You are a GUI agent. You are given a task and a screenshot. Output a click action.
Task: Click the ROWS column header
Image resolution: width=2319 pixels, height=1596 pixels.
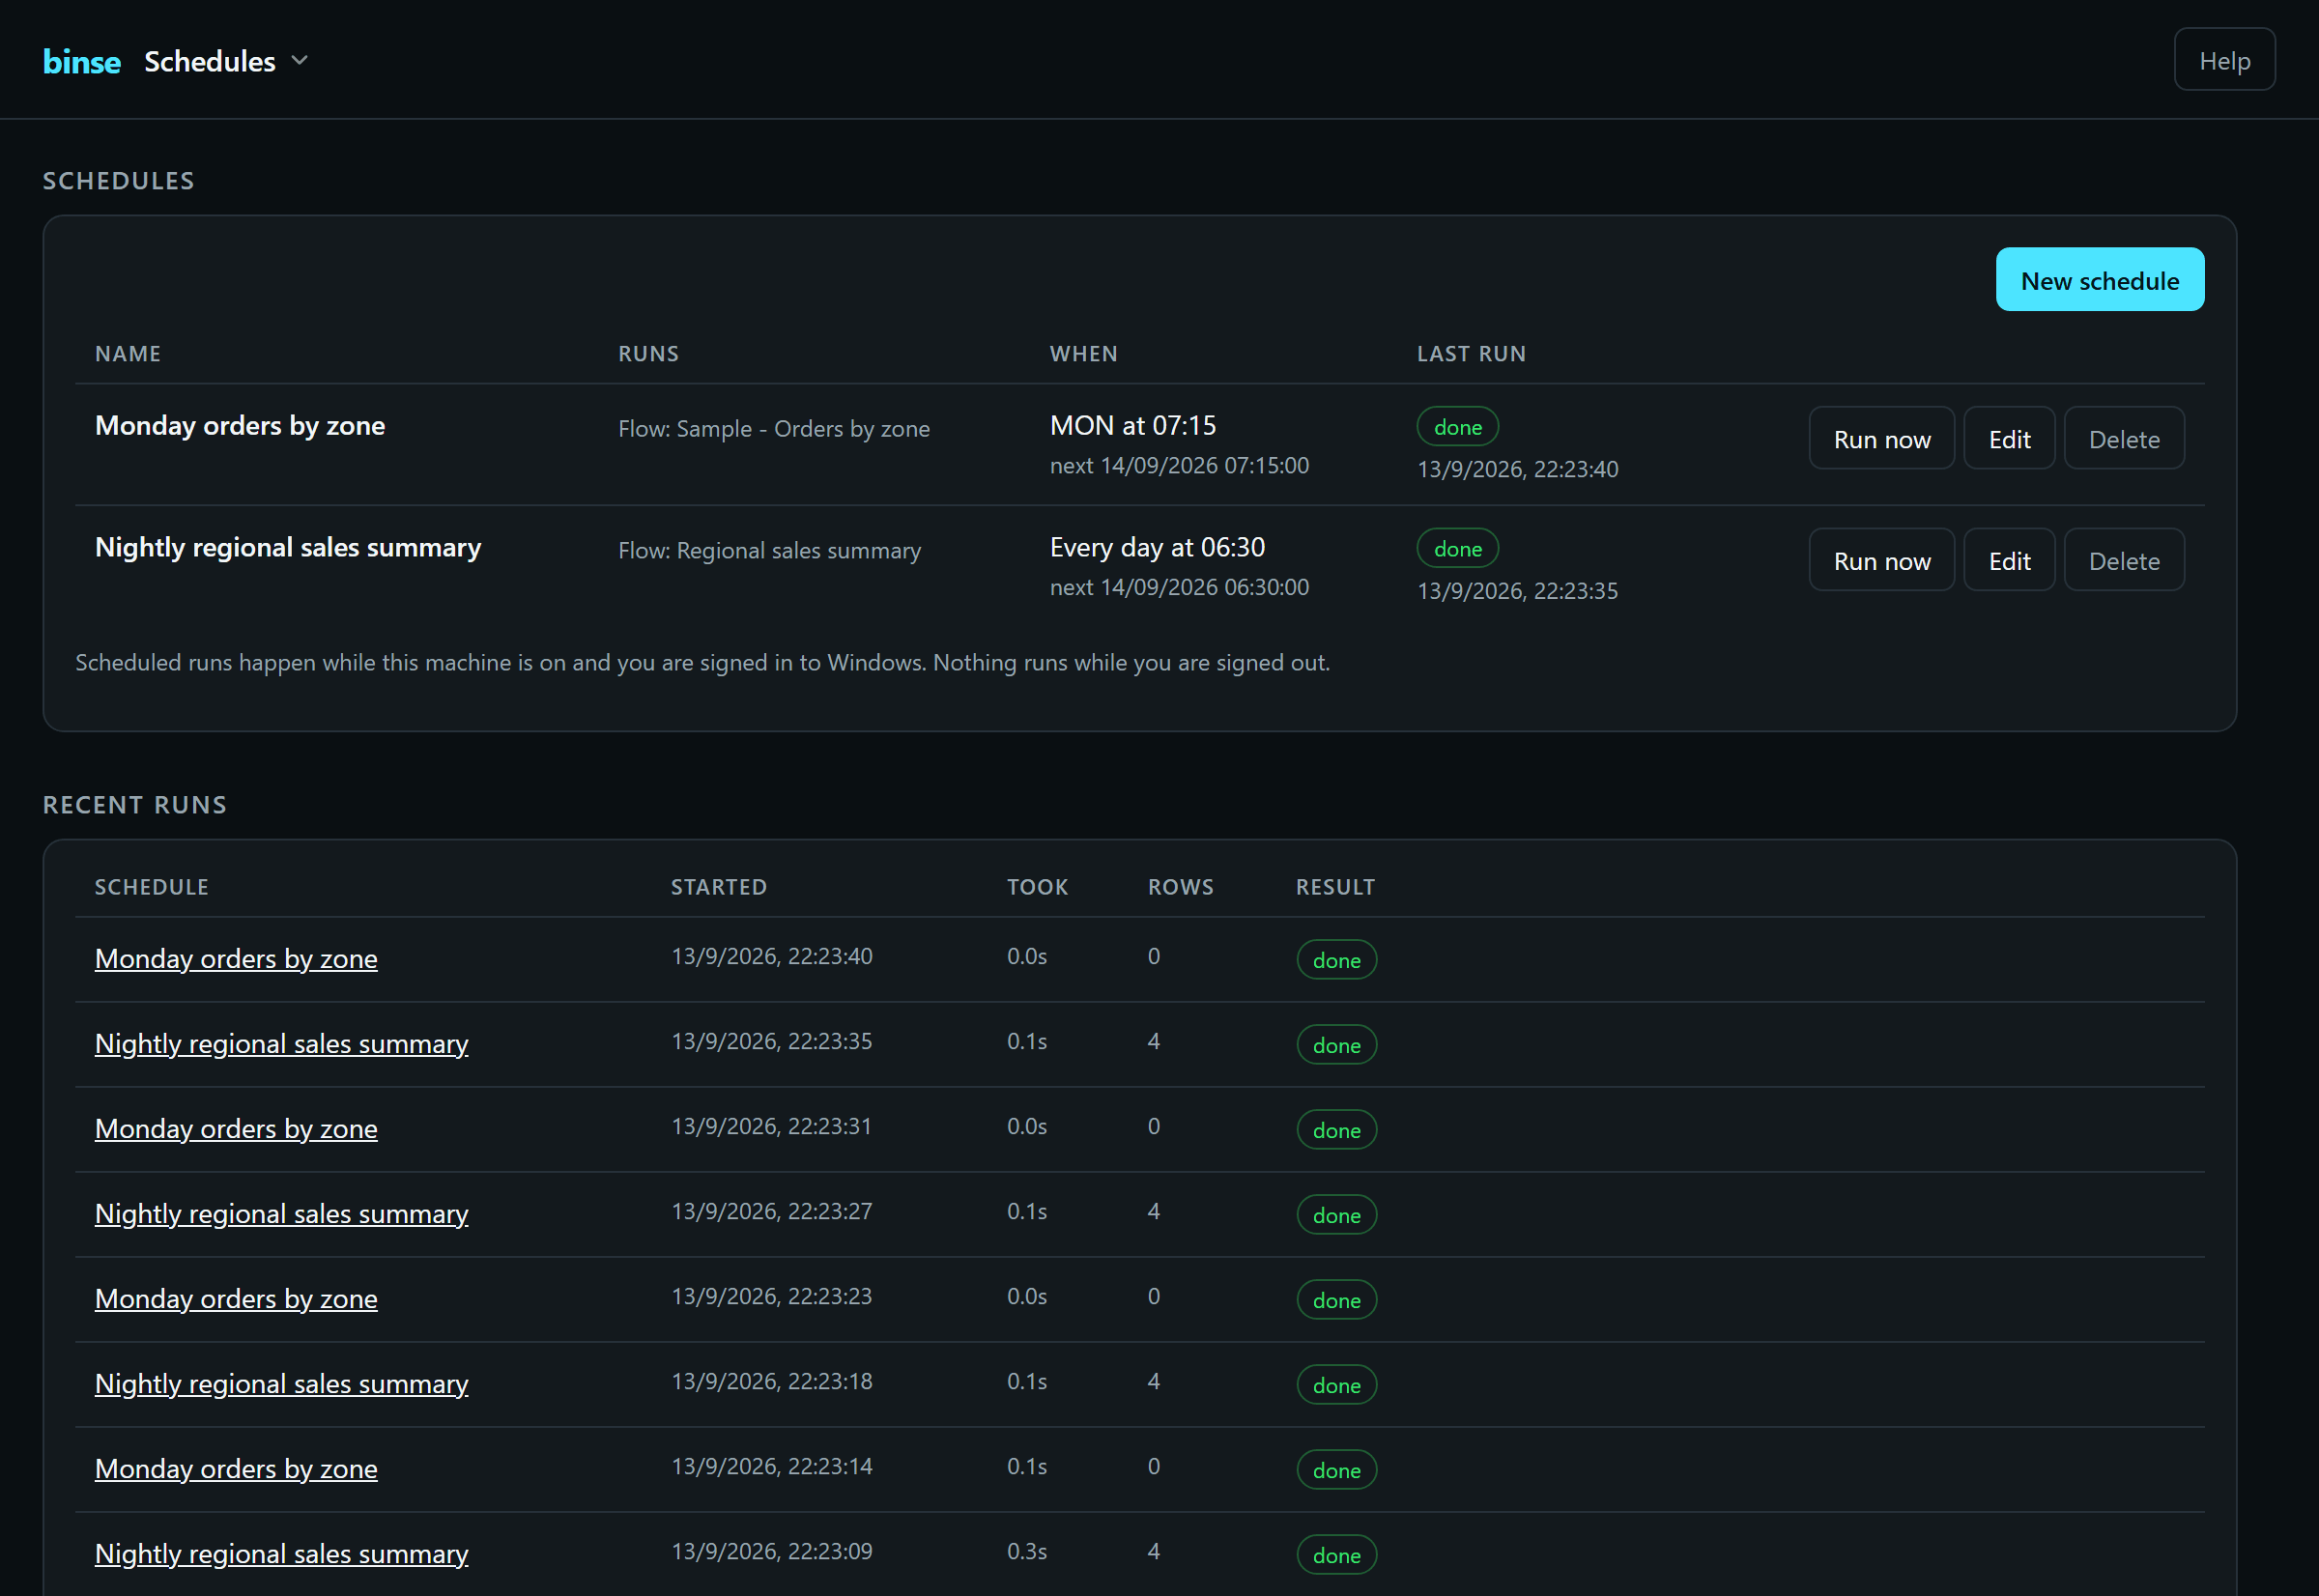point(1180,887)
